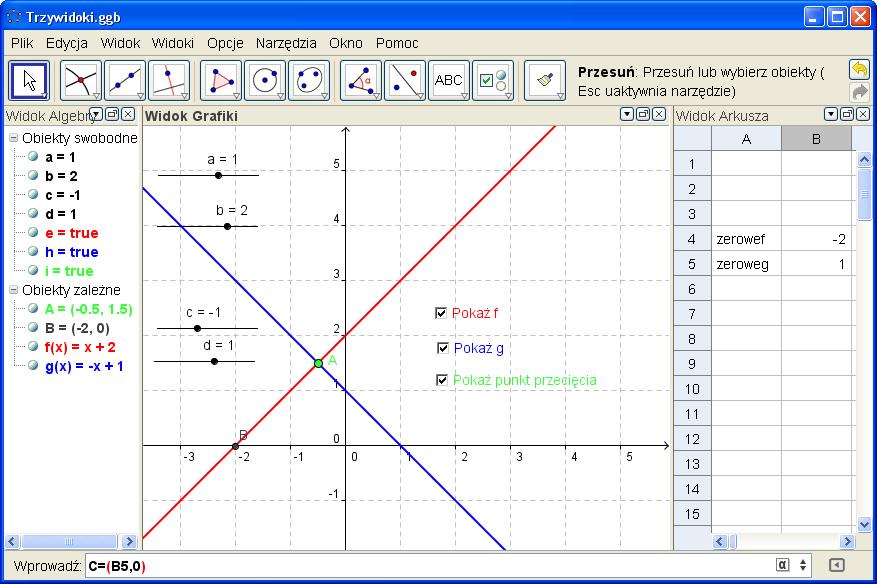Toggle visibility bullet of f(x) = x + 2
Image resolution: width=877 pixels, height=584 pixels.
tap(33, 347)
